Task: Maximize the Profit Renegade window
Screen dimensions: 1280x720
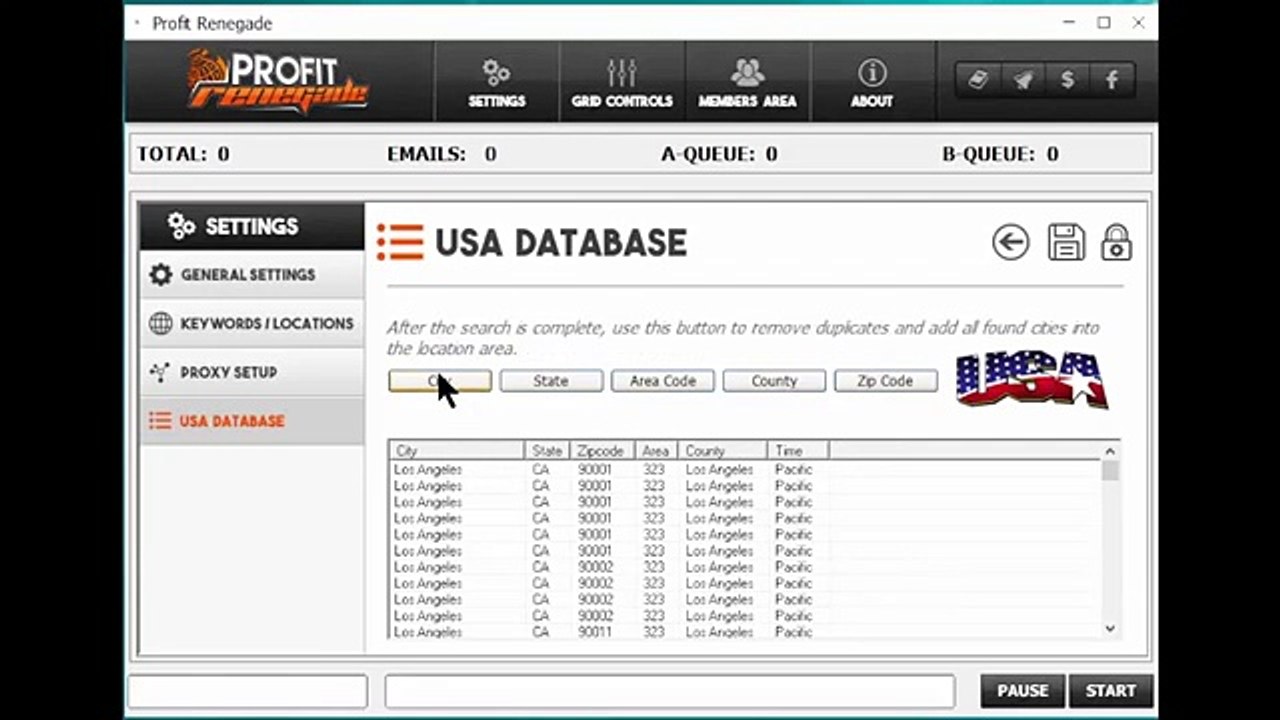Action: pos(1104,22)
